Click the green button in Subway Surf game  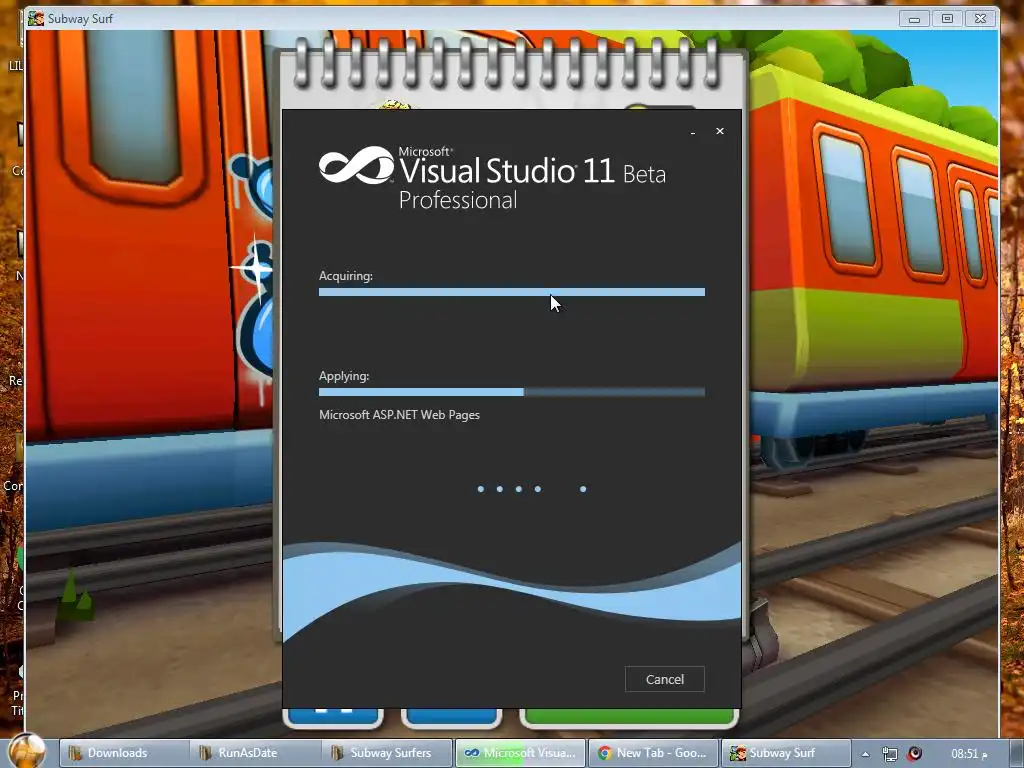(x=629, y=717)
